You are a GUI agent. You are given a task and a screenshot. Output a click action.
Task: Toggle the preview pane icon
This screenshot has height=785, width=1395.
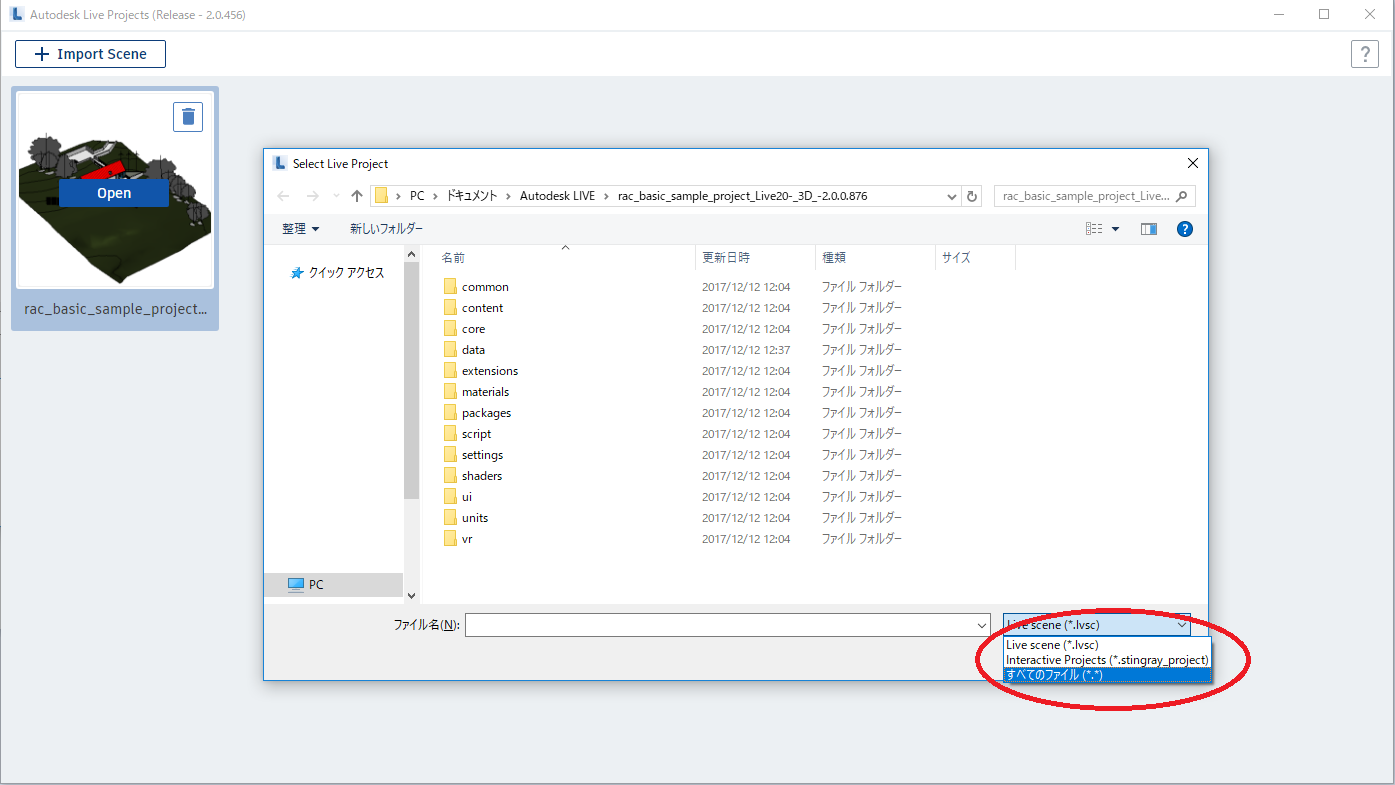click(x=1148, y=229)
